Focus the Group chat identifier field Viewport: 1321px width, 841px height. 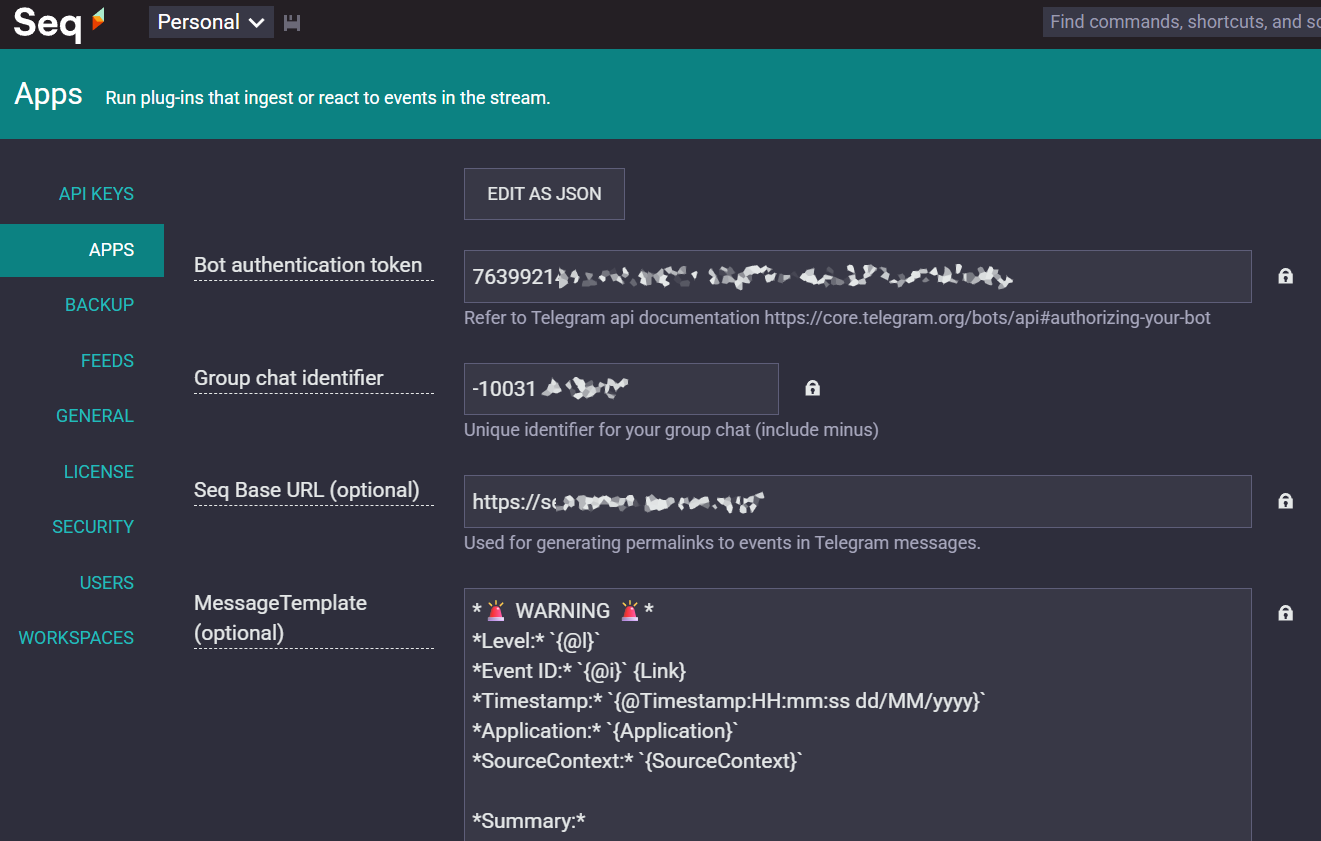coord(621,389)
